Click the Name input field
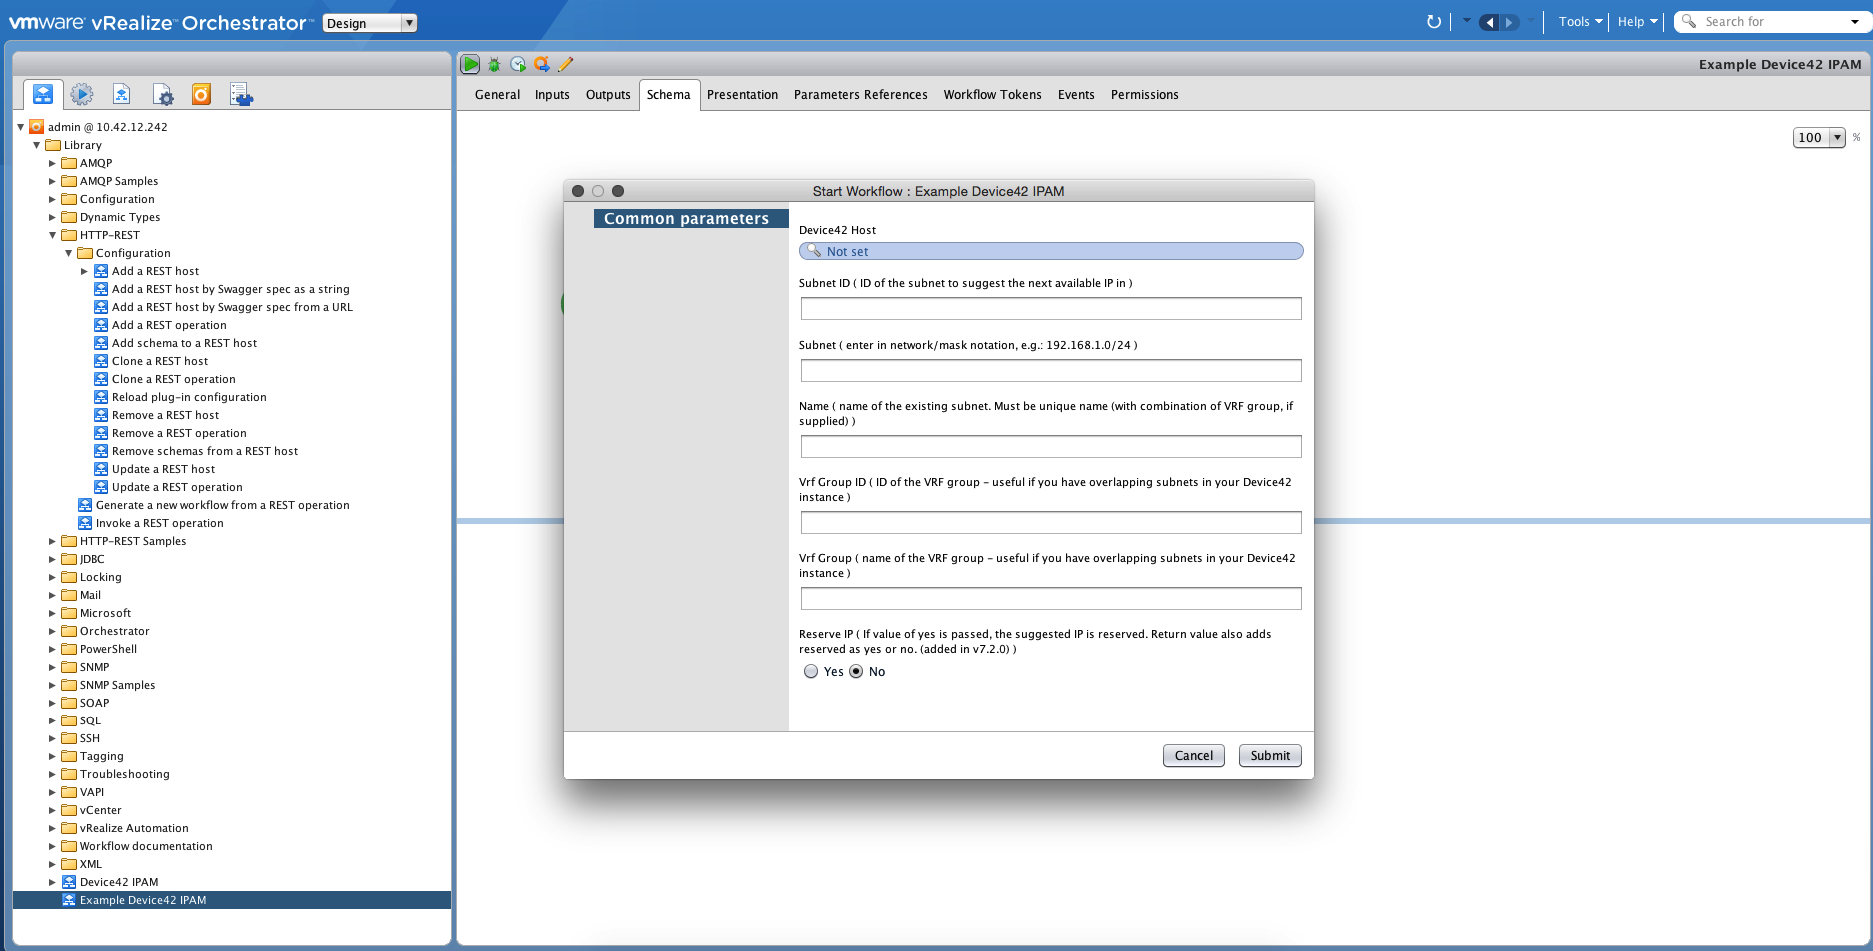 [x=1051, y=446]
